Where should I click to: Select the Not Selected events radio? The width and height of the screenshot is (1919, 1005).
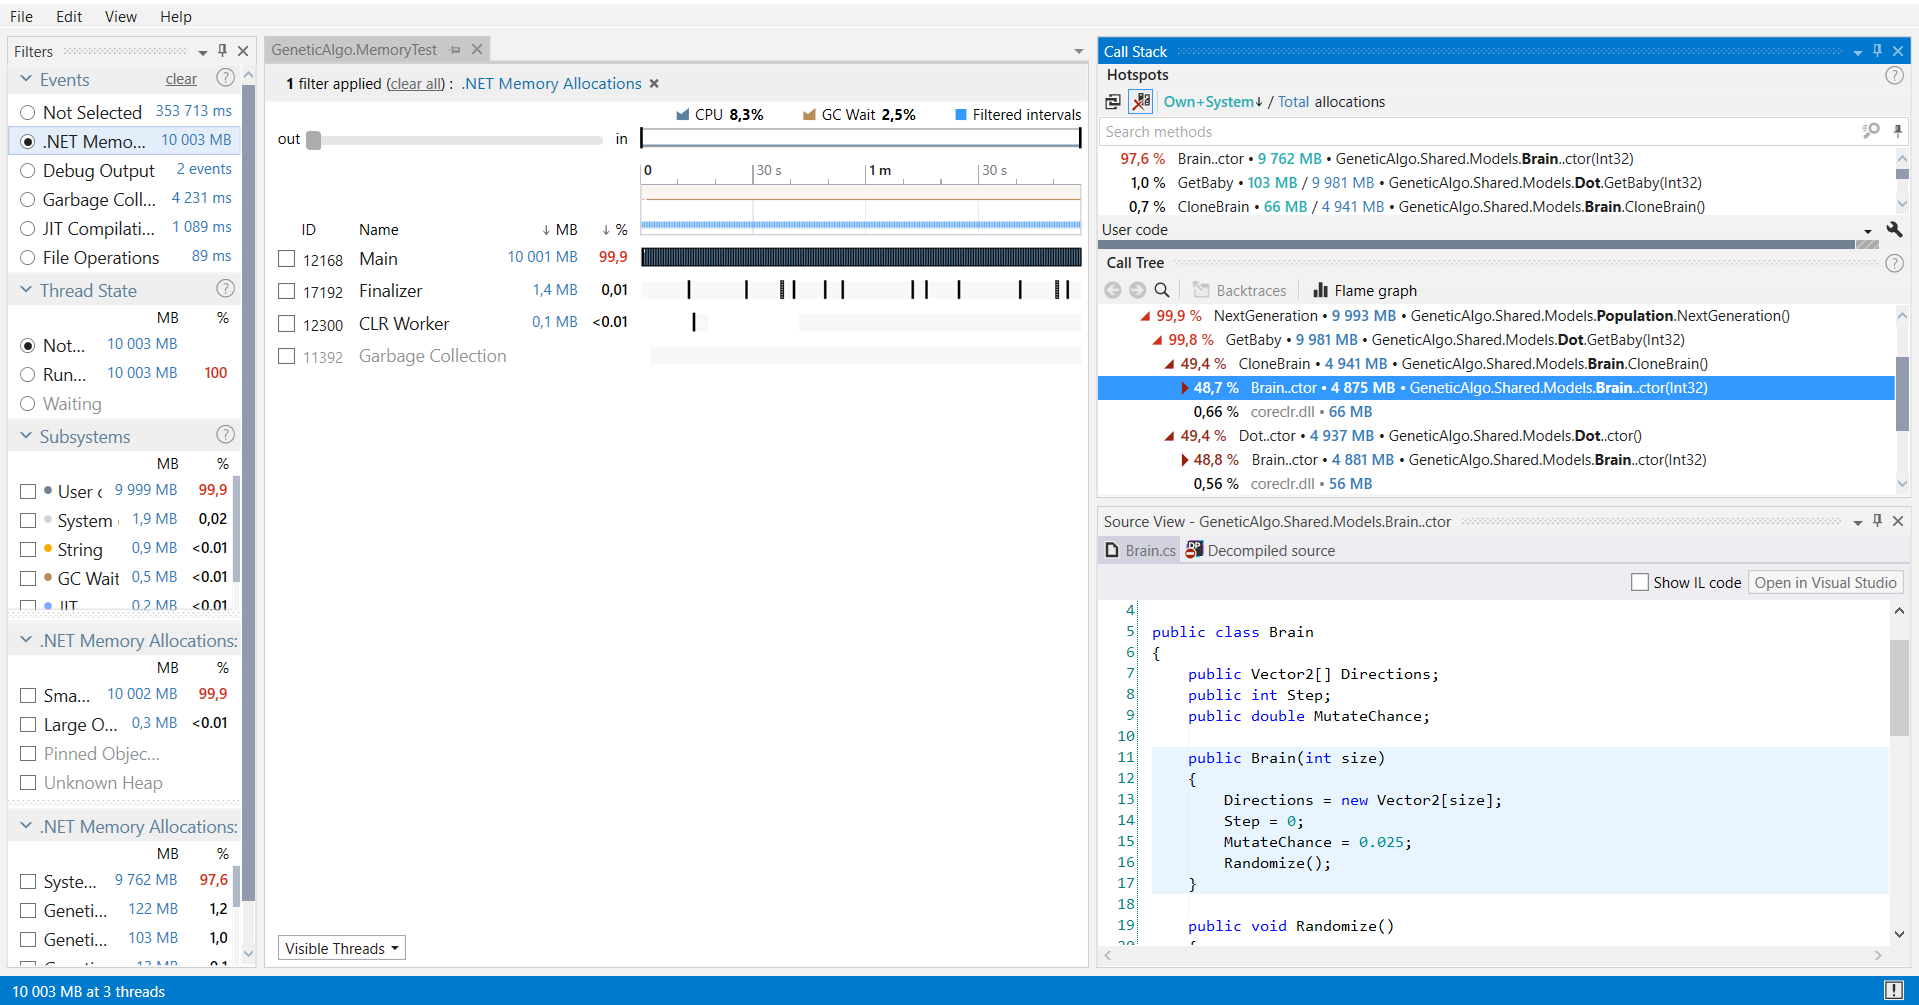click(x=28, y=113)
